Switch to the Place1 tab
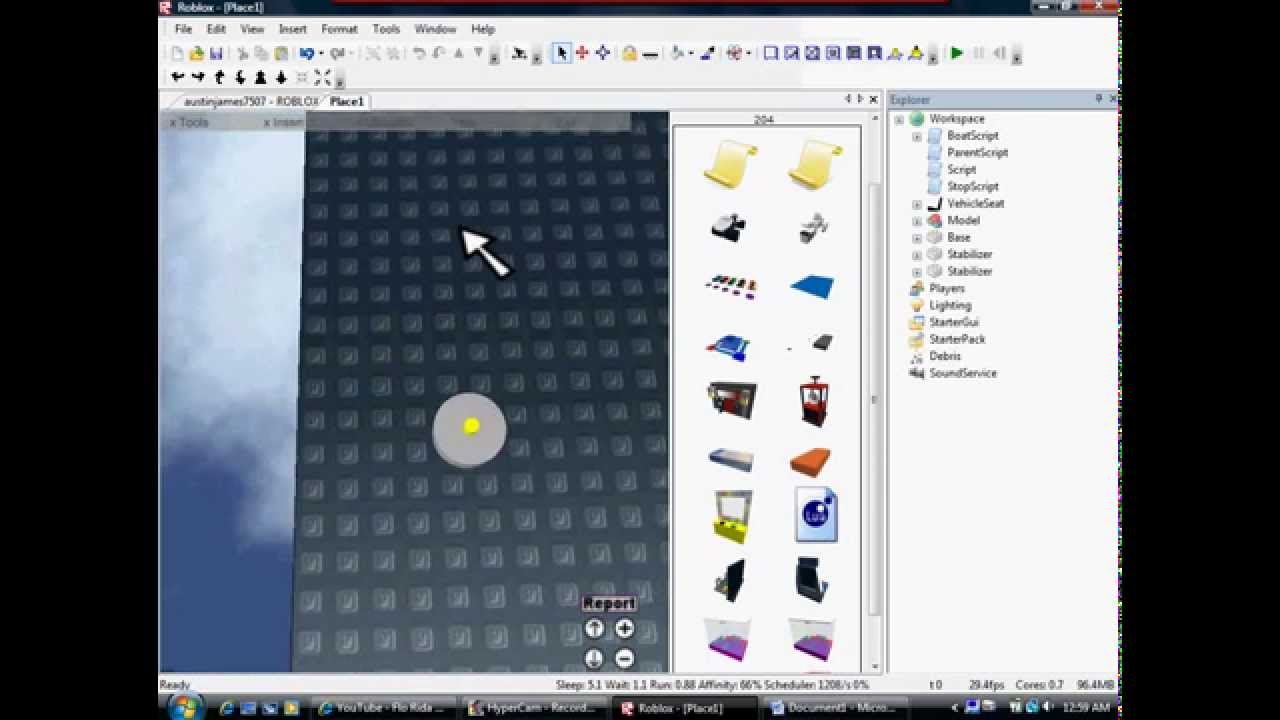This screenshot has height=720, width=1280. (x=347, y=101)
